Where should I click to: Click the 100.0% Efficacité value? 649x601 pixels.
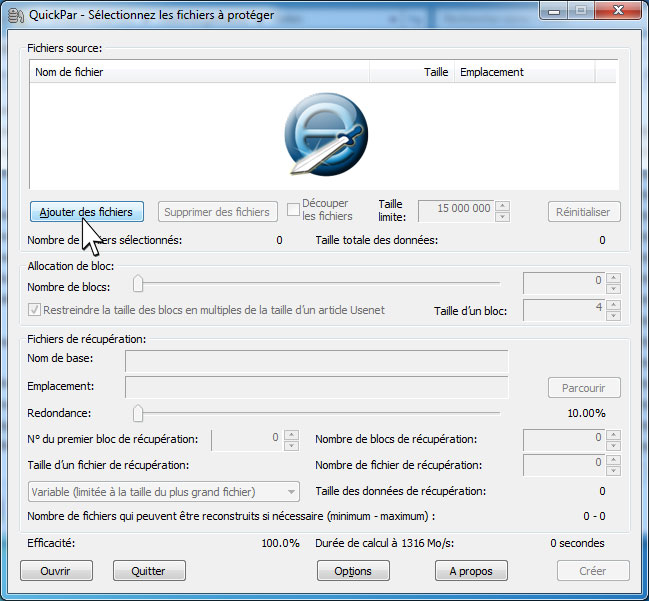coord(280,543)
